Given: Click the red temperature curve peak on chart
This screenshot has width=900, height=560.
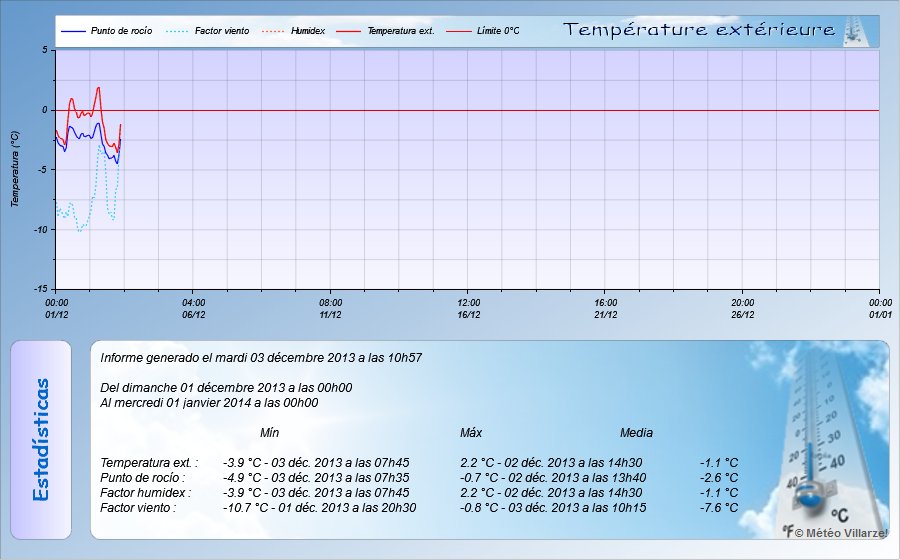Looking at the screenshot, I should coord(98,88).
